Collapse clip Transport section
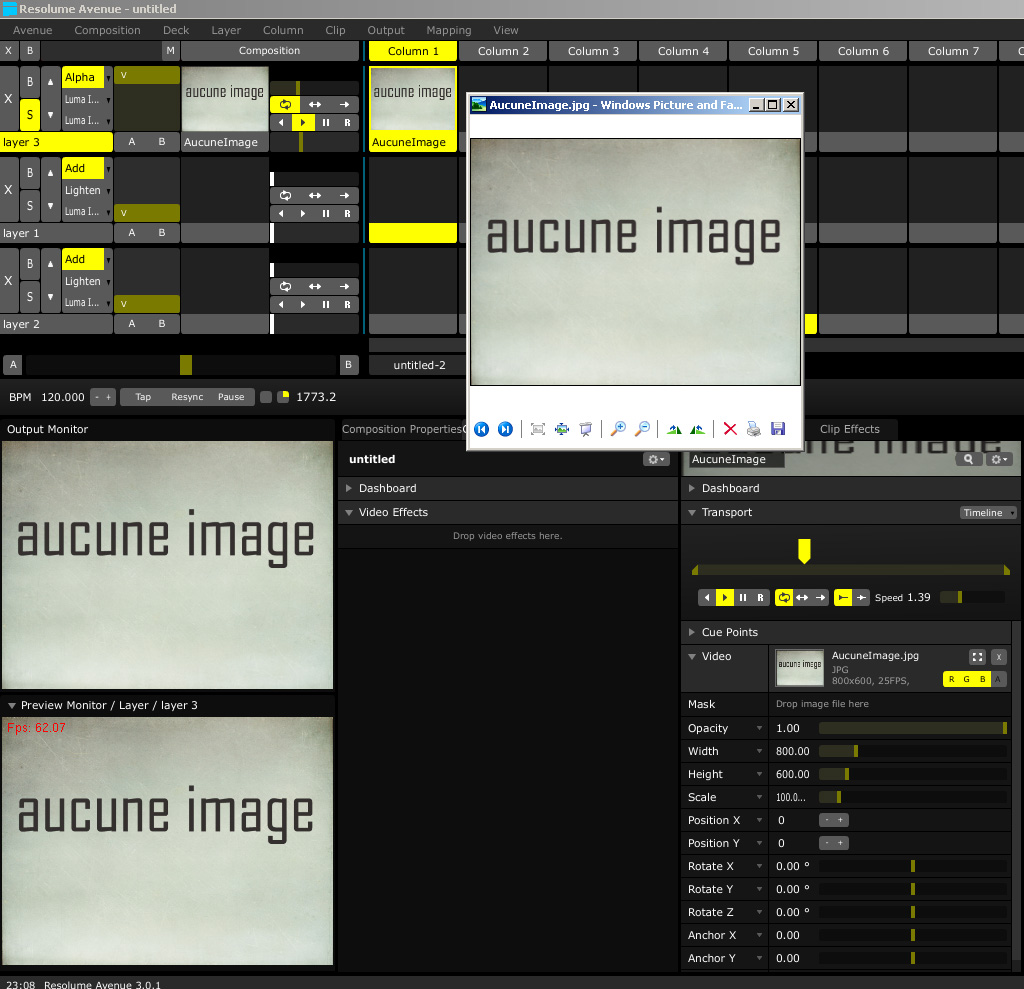Screen dimensions: 1024x989 pos(692,513)
